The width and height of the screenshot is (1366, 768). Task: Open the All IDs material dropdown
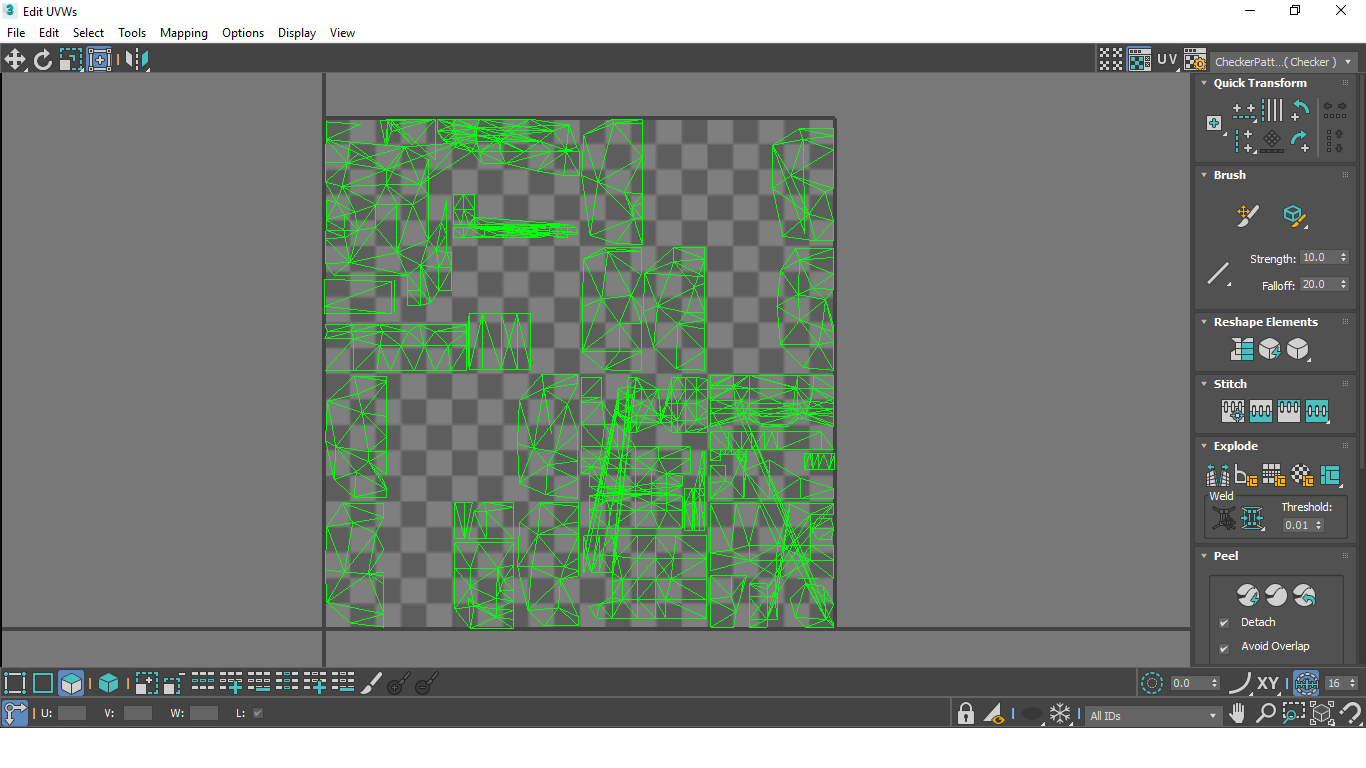1153,715
